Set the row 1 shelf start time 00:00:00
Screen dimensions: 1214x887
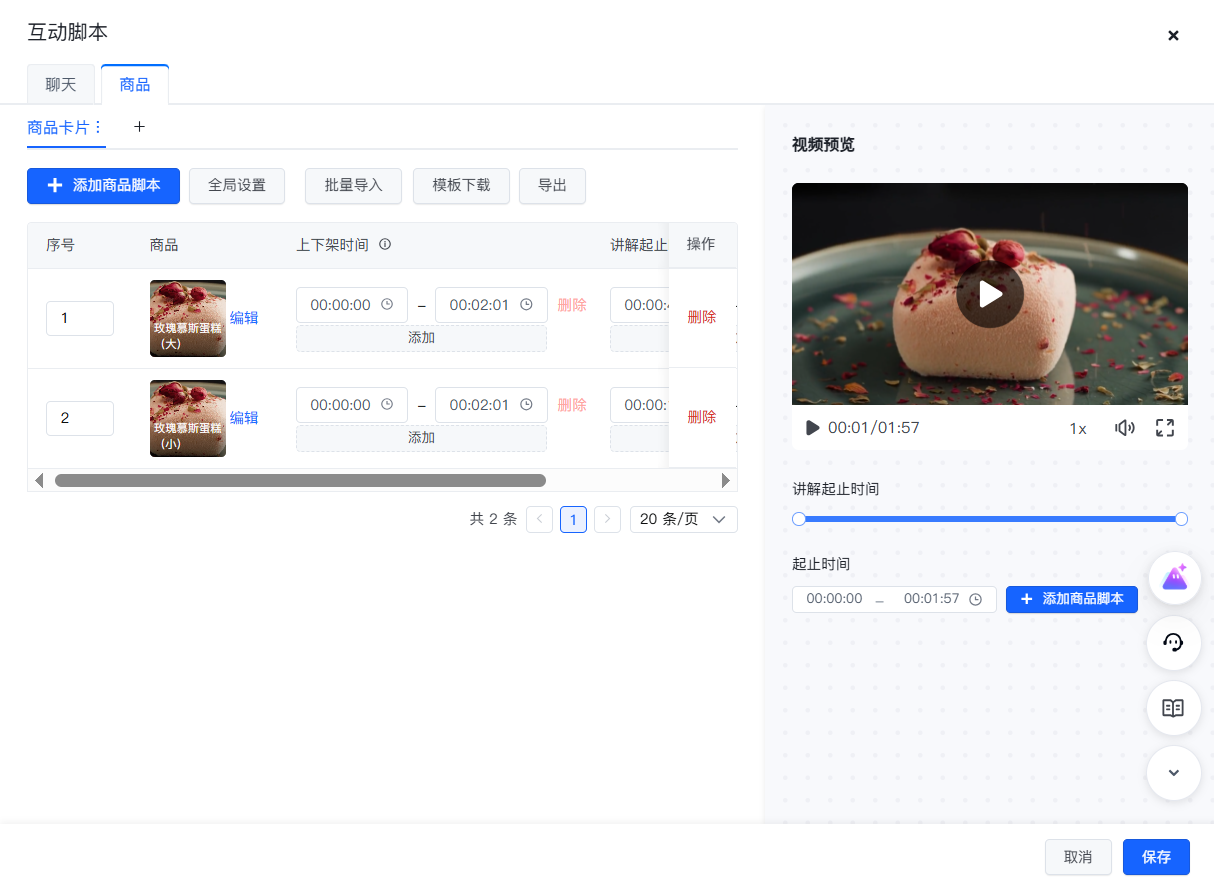(352, 305)
